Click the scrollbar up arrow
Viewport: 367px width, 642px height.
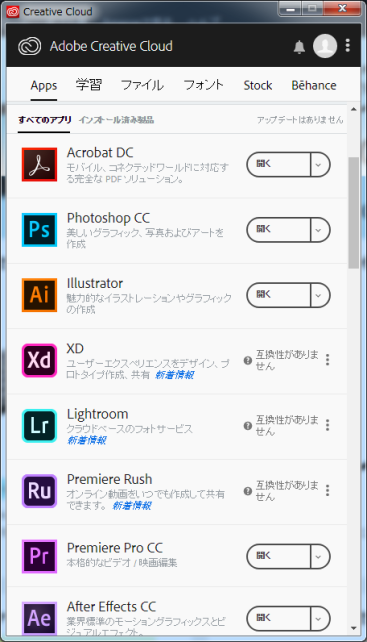(x=353, y=109)
